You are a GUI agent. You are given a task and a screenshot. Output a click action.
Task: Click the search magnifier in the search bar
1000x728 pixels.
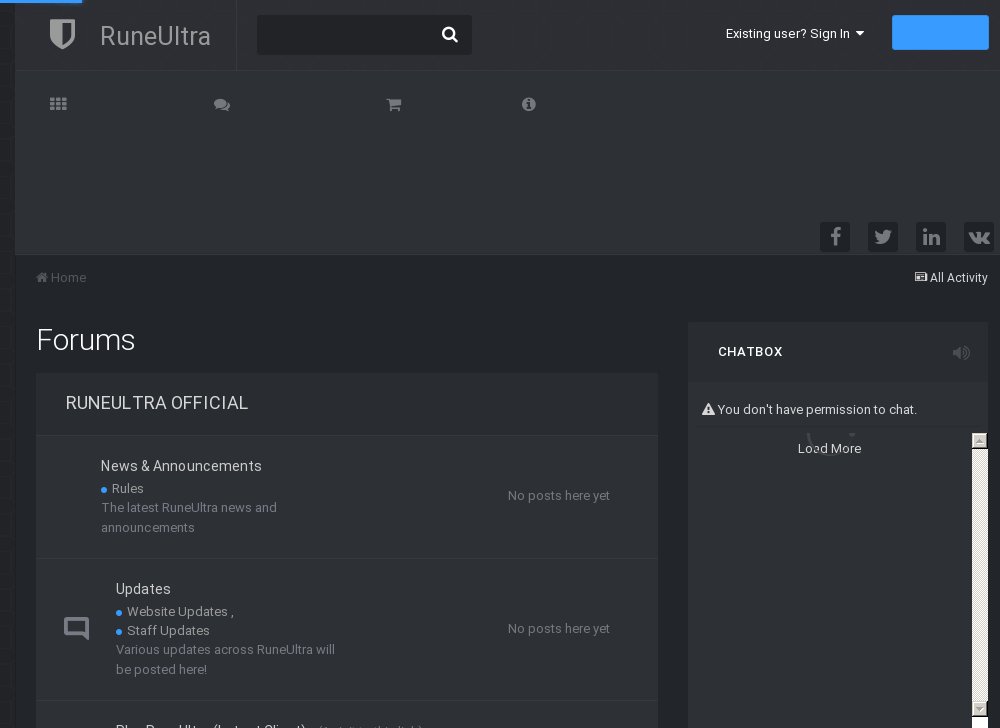click(450, 34)
